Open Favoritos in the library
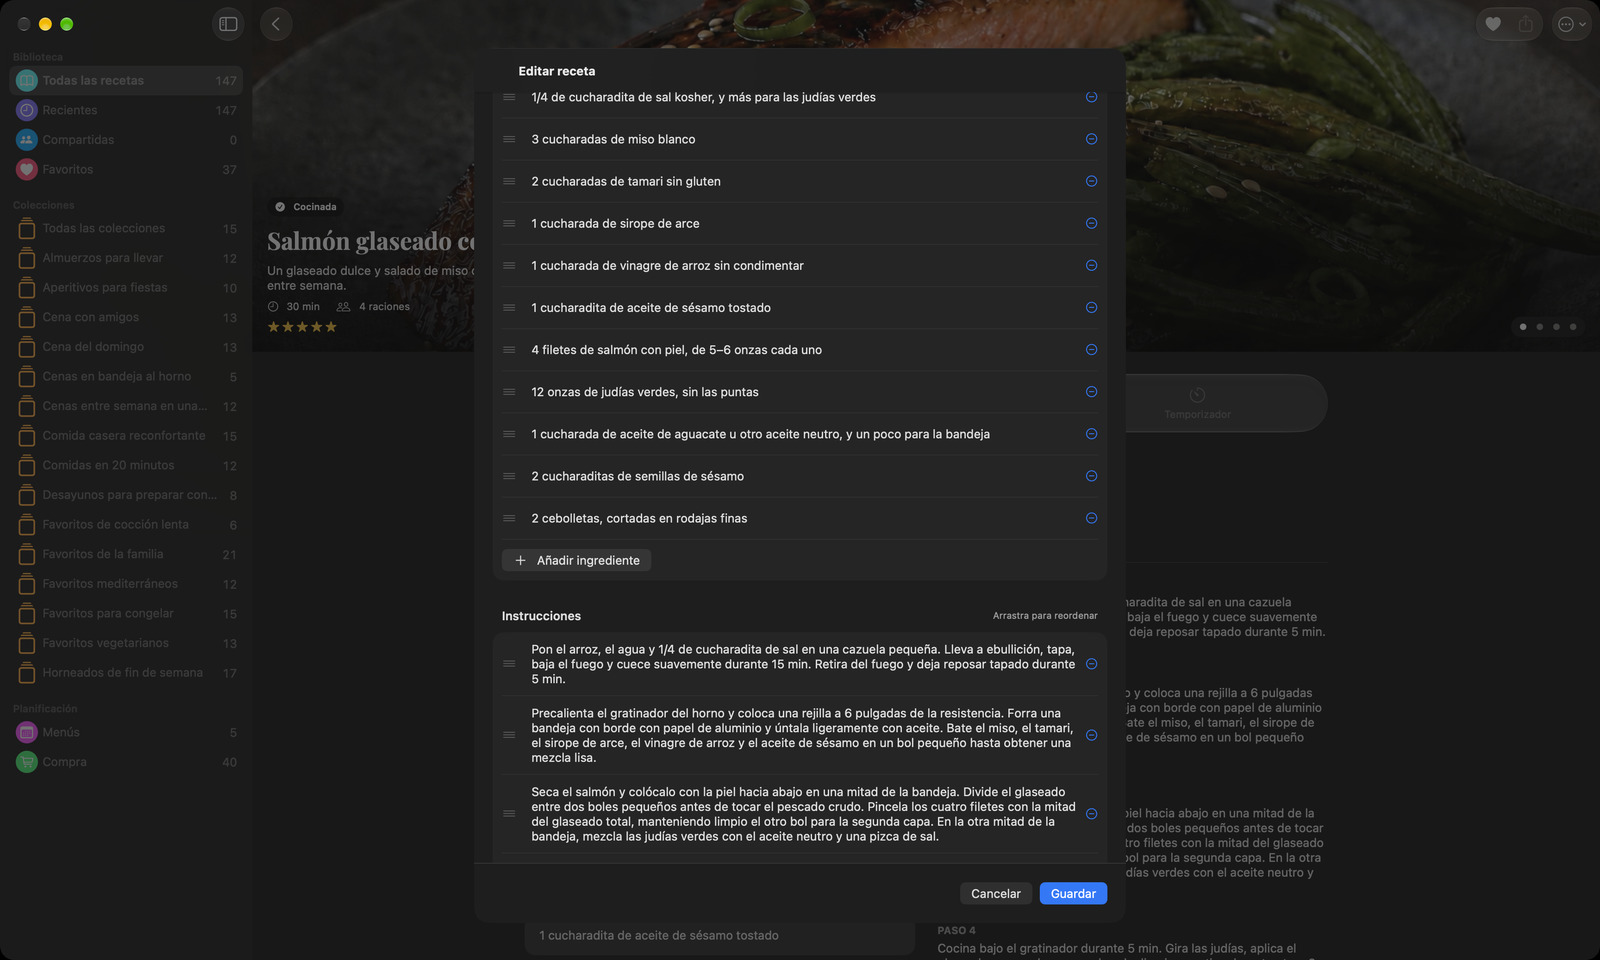Screen dimensions: 1600x960 click(126, 169)
